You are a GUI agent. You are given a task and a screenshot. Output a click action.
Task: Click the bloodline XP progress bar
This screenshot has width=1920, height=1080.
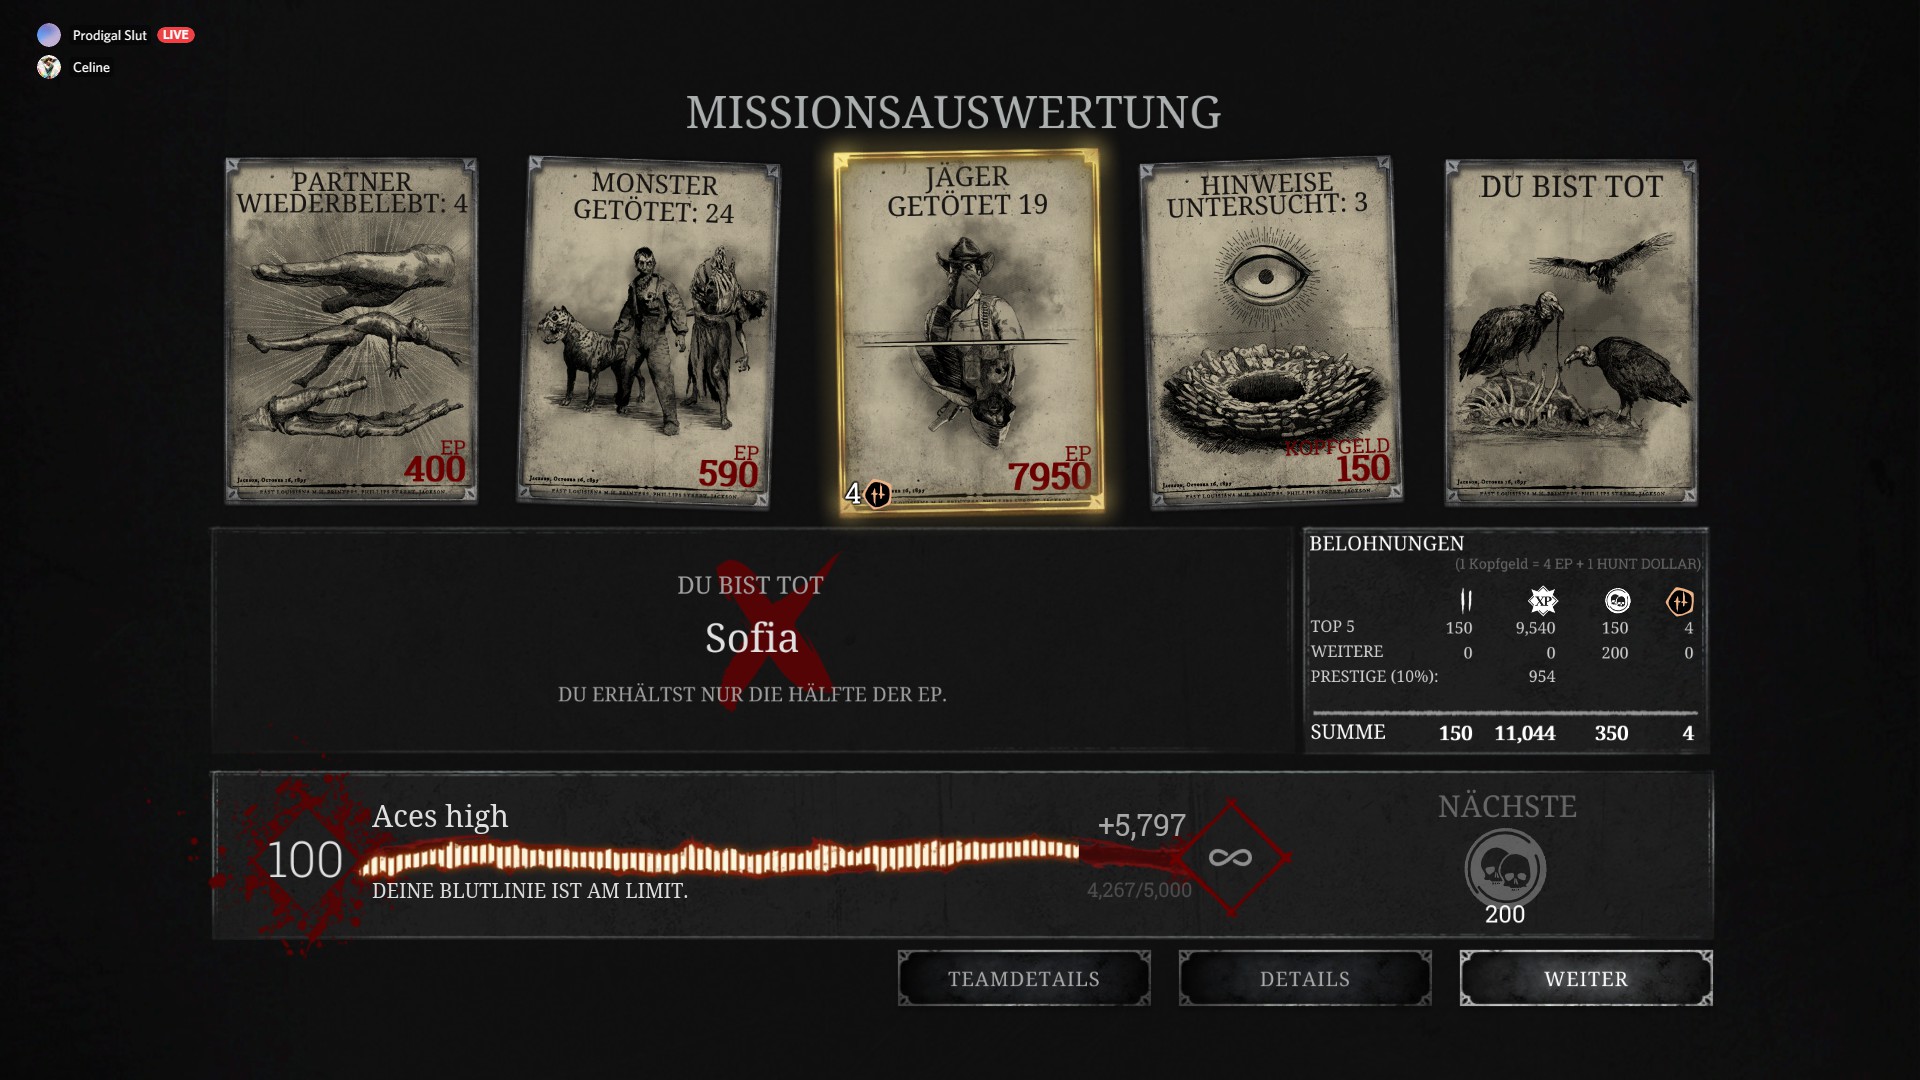click(x=720, y=857)
